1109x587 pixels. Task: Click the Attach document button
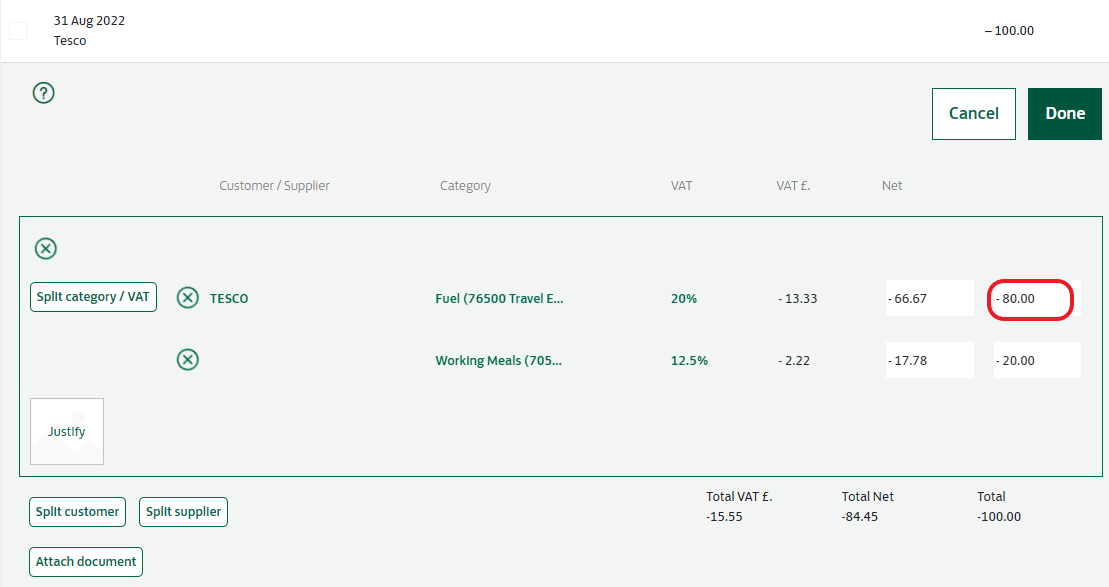(86, 562)
